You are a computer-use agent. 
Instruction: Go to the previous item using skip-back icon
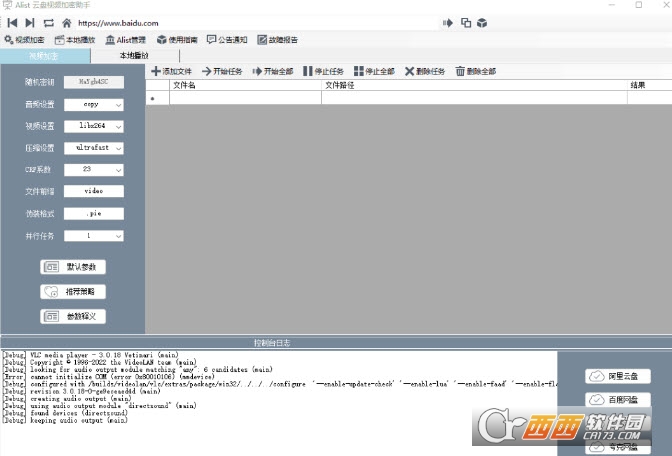pos(12,23)
